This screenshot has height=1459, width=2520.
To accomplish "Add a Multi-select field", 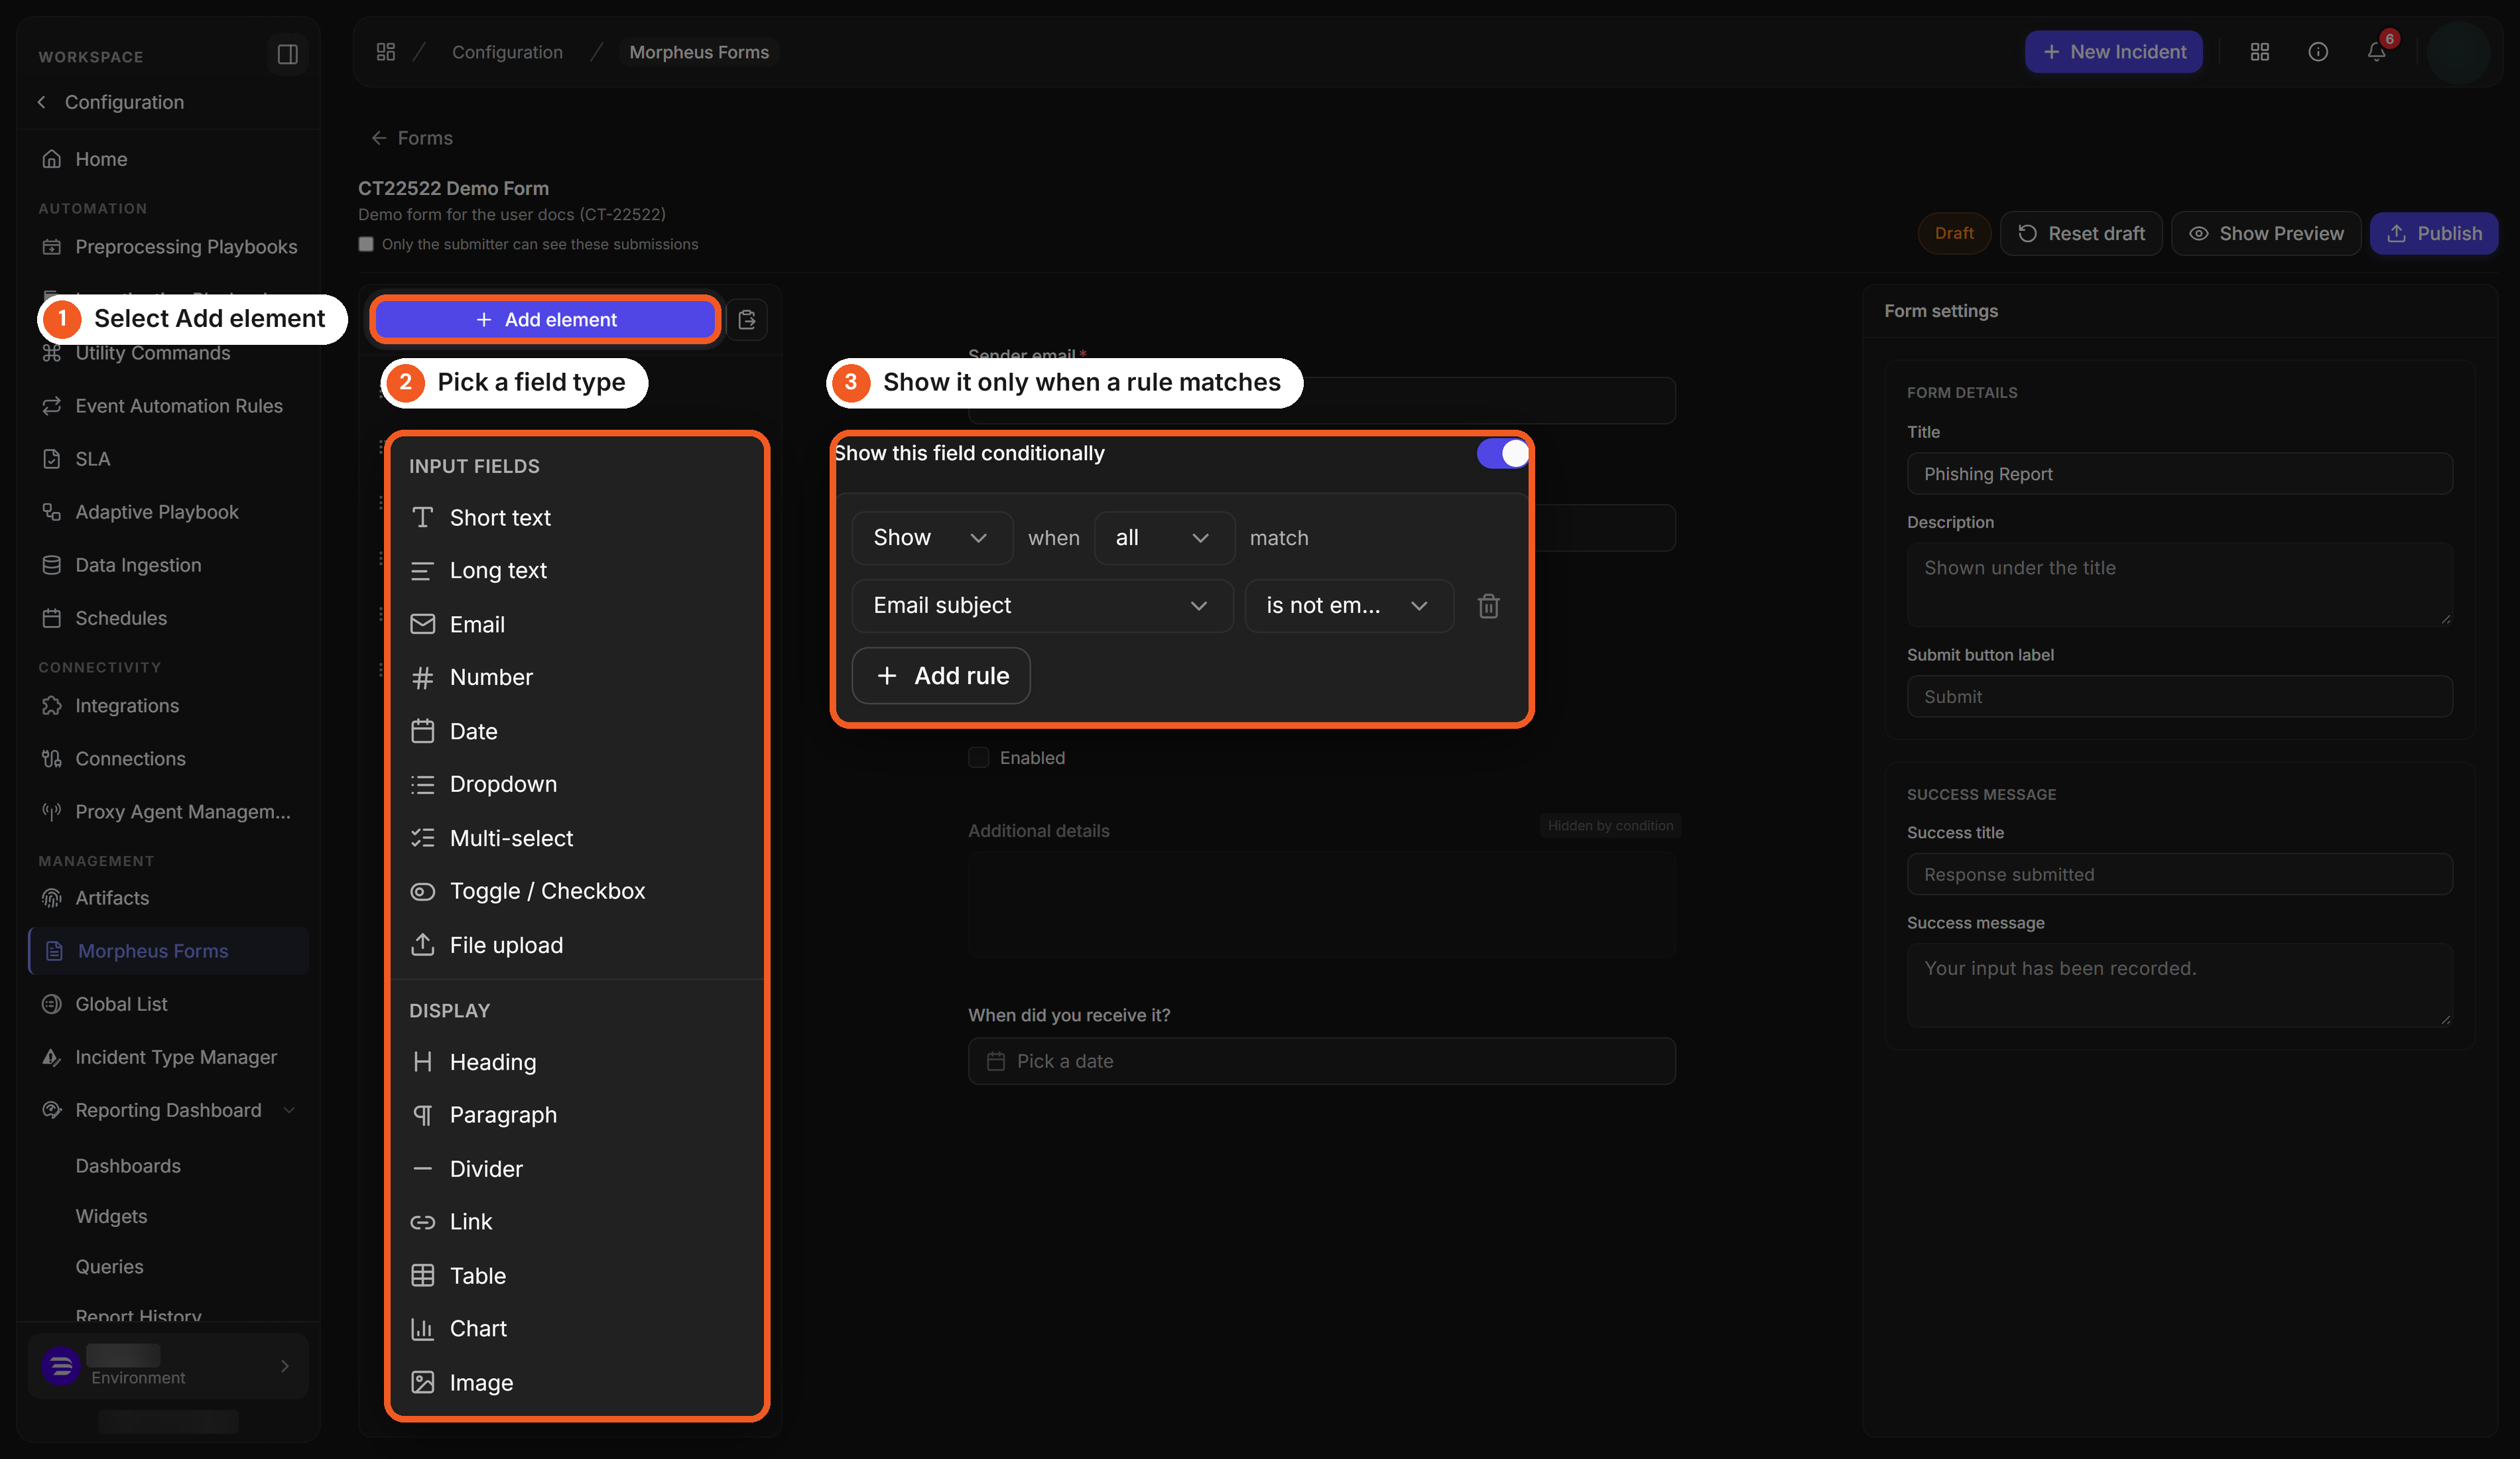I will tap(576, 838).
